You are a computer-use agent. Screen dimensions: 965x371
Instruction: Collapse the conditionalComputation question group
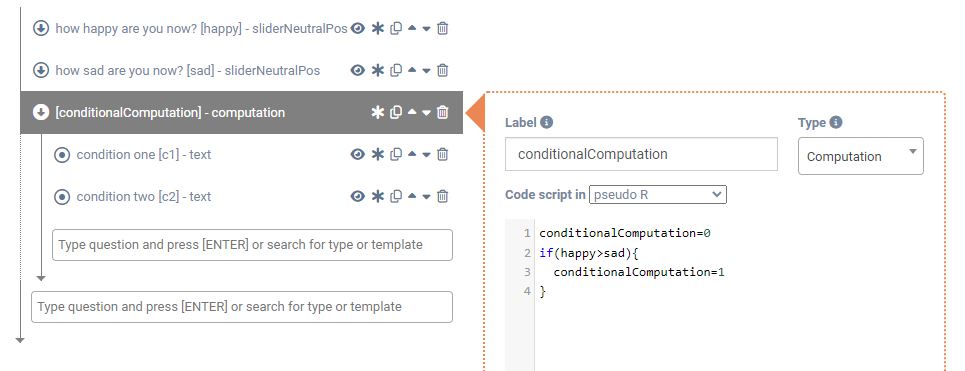coord(41,112)
